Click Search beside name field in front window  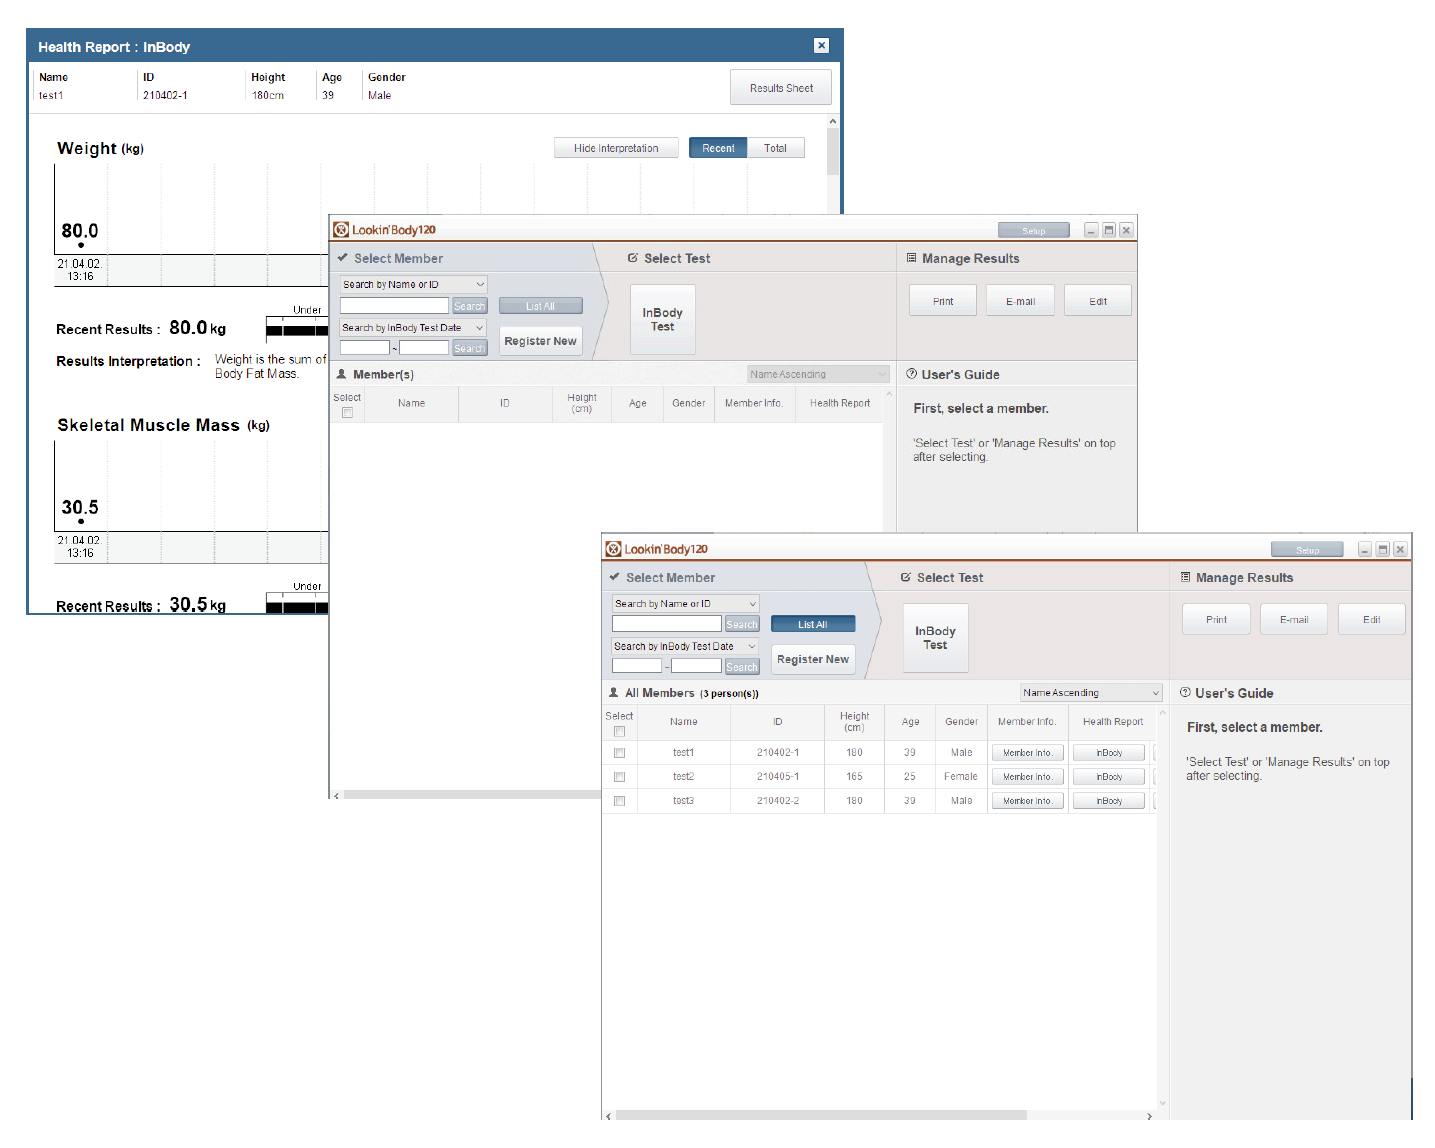742,624
